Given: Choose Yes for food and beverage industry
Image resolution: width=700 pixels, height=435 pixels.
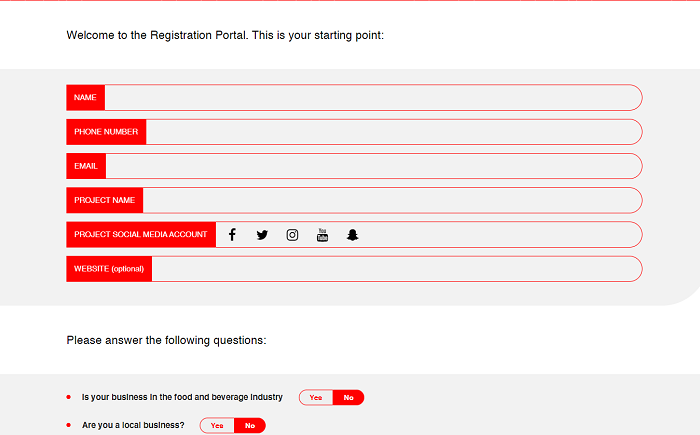Looking at the screenshot, I should (316, 398).
